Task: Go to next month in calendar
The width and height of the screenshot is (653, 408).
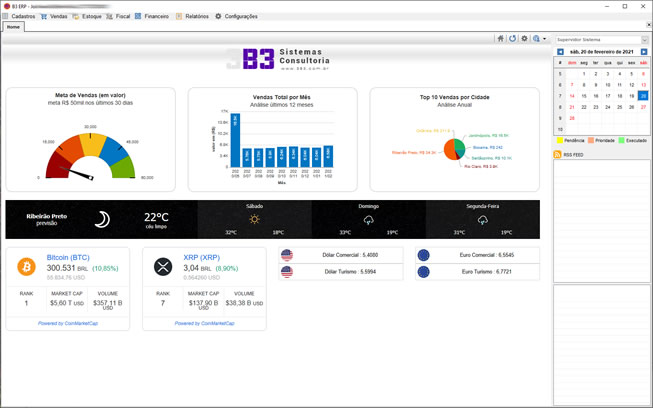Action: pyautogui.click(x=644, y=52)
